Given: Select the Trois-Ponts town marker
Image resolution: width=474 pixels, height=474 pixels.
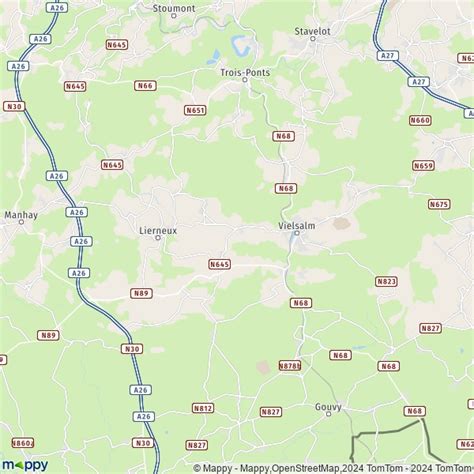Looking at the screenshot, I should [x=245, y=80].
